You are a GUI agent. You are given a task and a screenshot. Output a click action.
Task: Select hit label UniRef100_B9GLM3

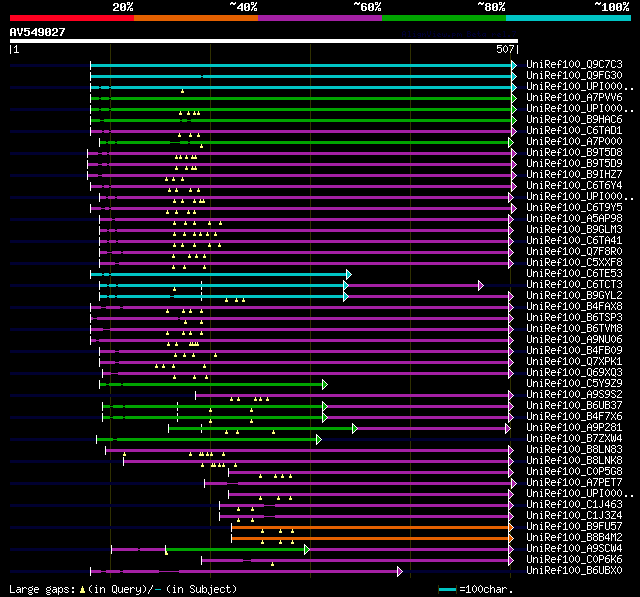[574, 230]
